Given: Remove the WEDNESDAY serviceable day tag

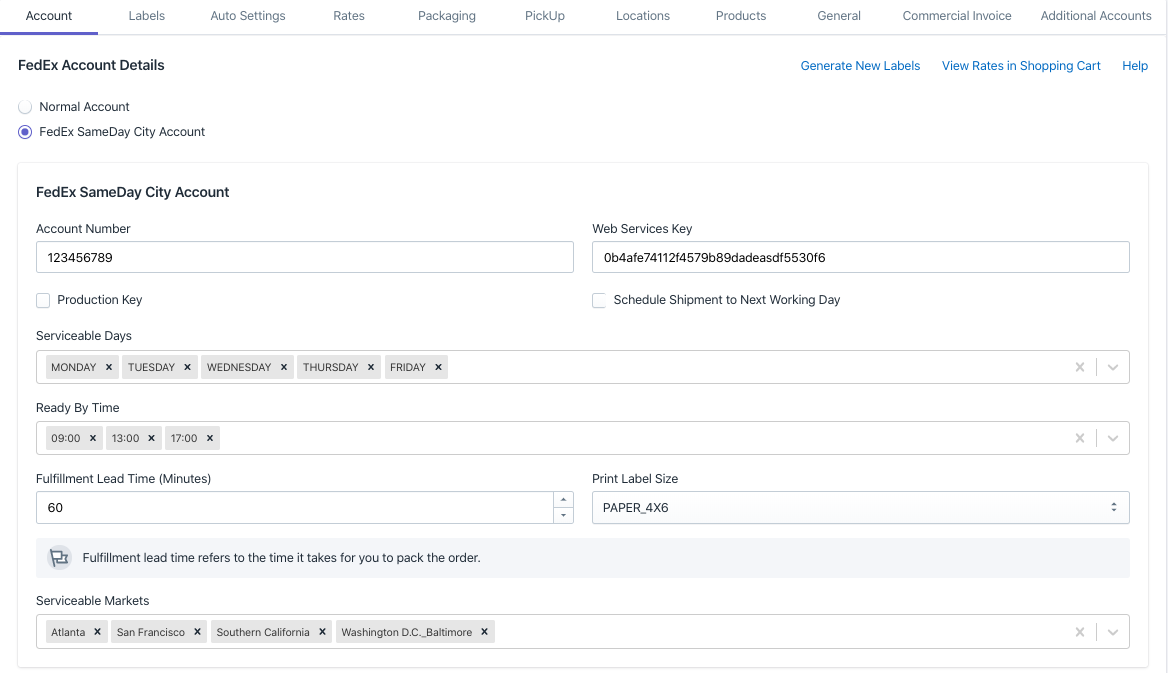Looking at the screenshot, I should [284, 367].
